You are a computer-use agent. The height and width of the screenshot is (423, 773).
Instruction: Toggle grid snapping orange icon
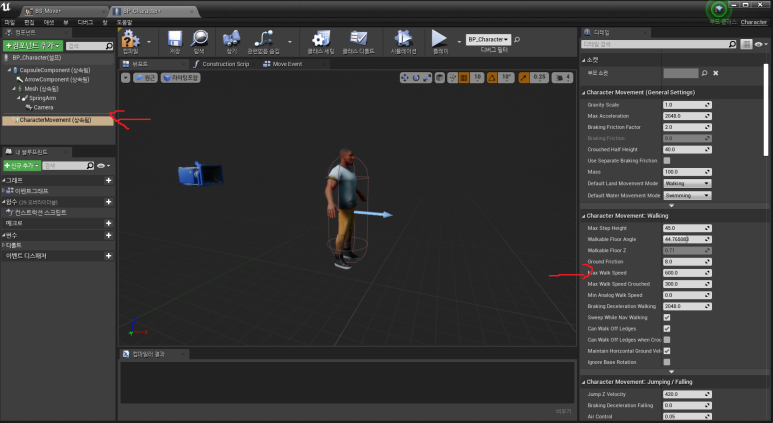(464, 77)
